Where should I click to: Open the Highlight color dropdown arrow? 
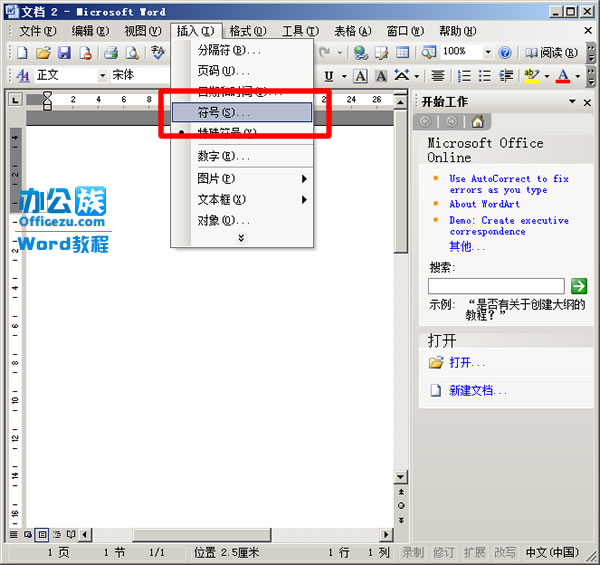[547, 76]
